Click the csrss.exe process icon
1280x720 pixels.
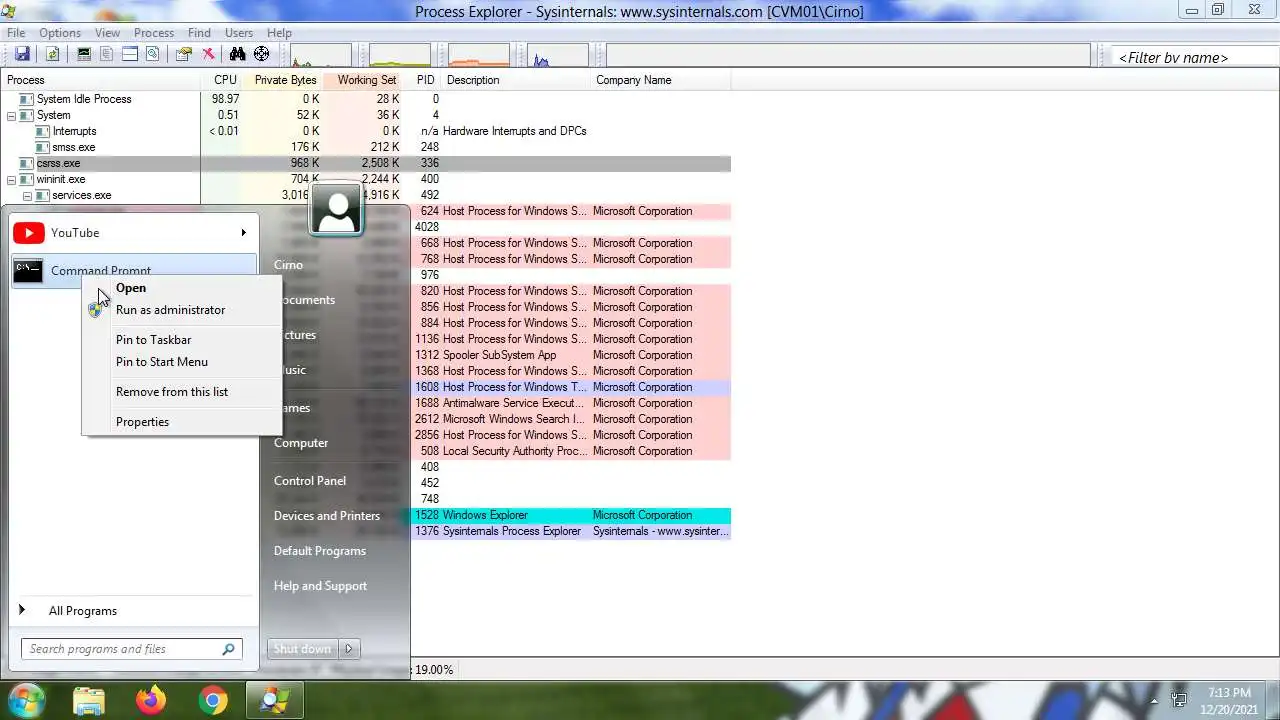click(27, 163)
